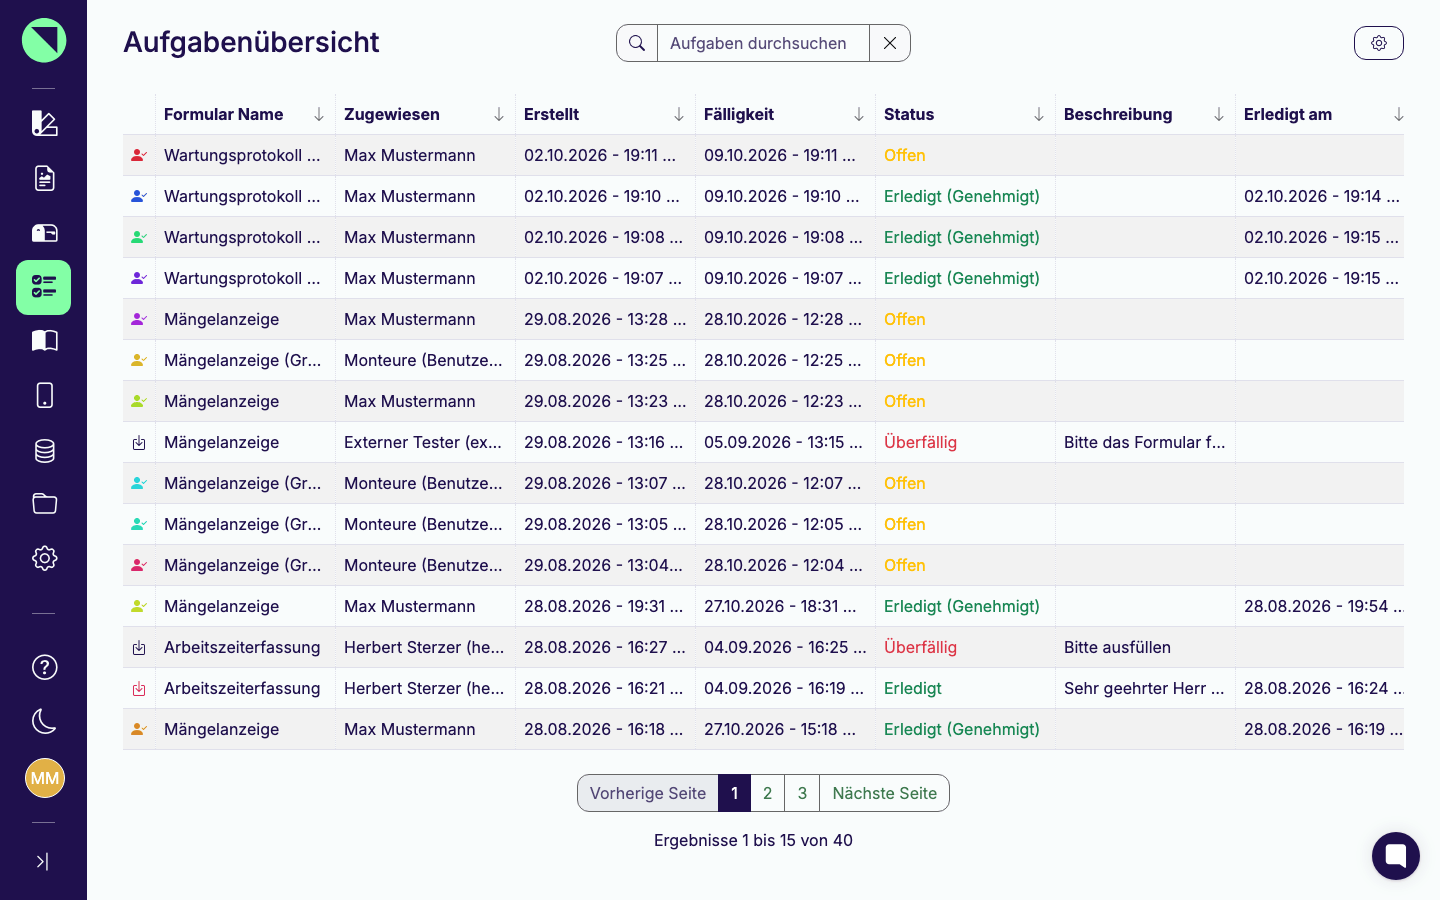Open the form editor sidebar icon
This screenshot has height=900, width=1440.
pos(44,123)
